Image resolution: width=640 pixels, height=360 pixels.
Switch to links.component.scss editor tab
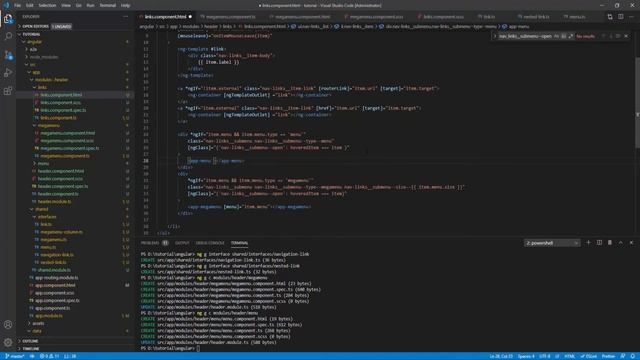coord(443,17)
